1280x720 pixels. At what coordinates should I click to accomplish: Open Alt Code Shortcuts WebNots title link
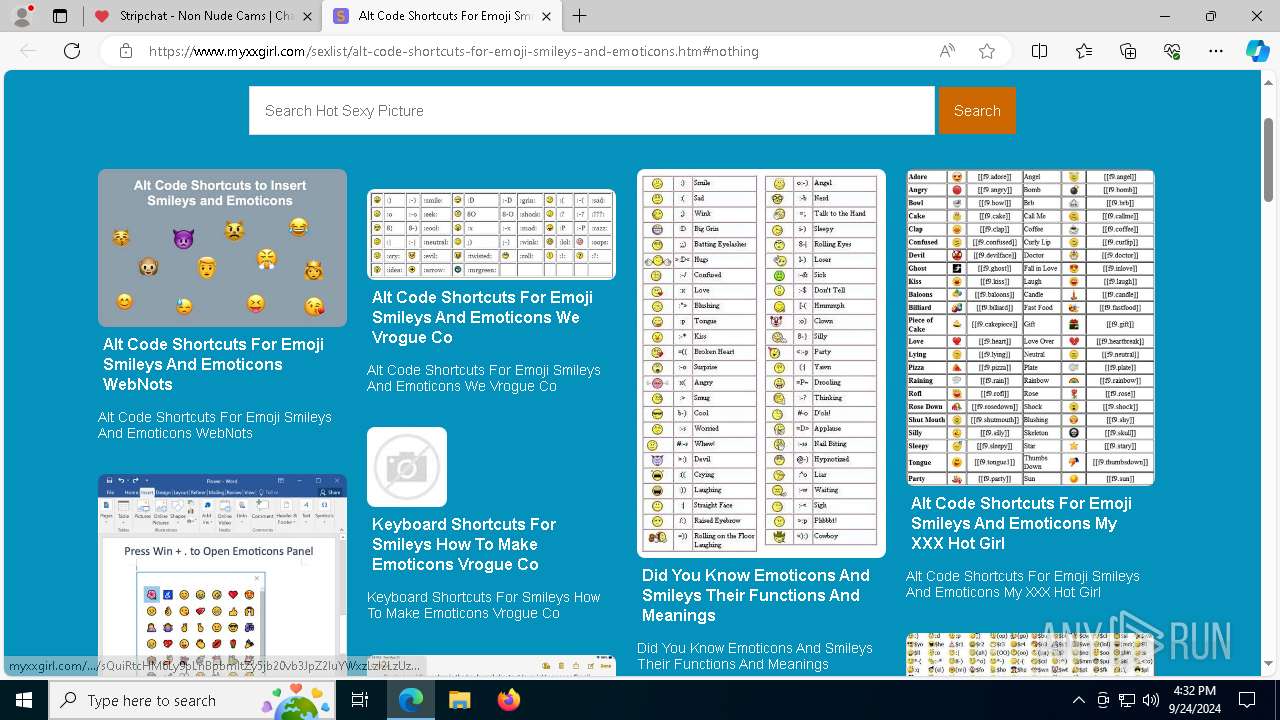point(213,364)
